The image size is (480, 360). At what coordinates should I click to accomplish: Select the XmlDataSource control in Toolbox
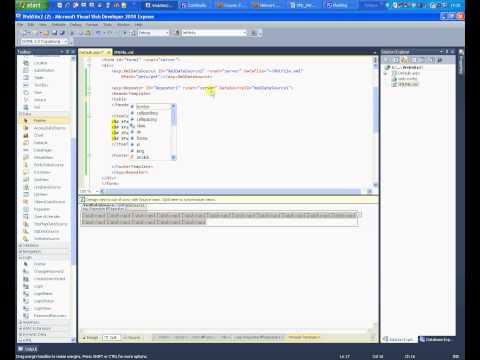click(47, 238)
